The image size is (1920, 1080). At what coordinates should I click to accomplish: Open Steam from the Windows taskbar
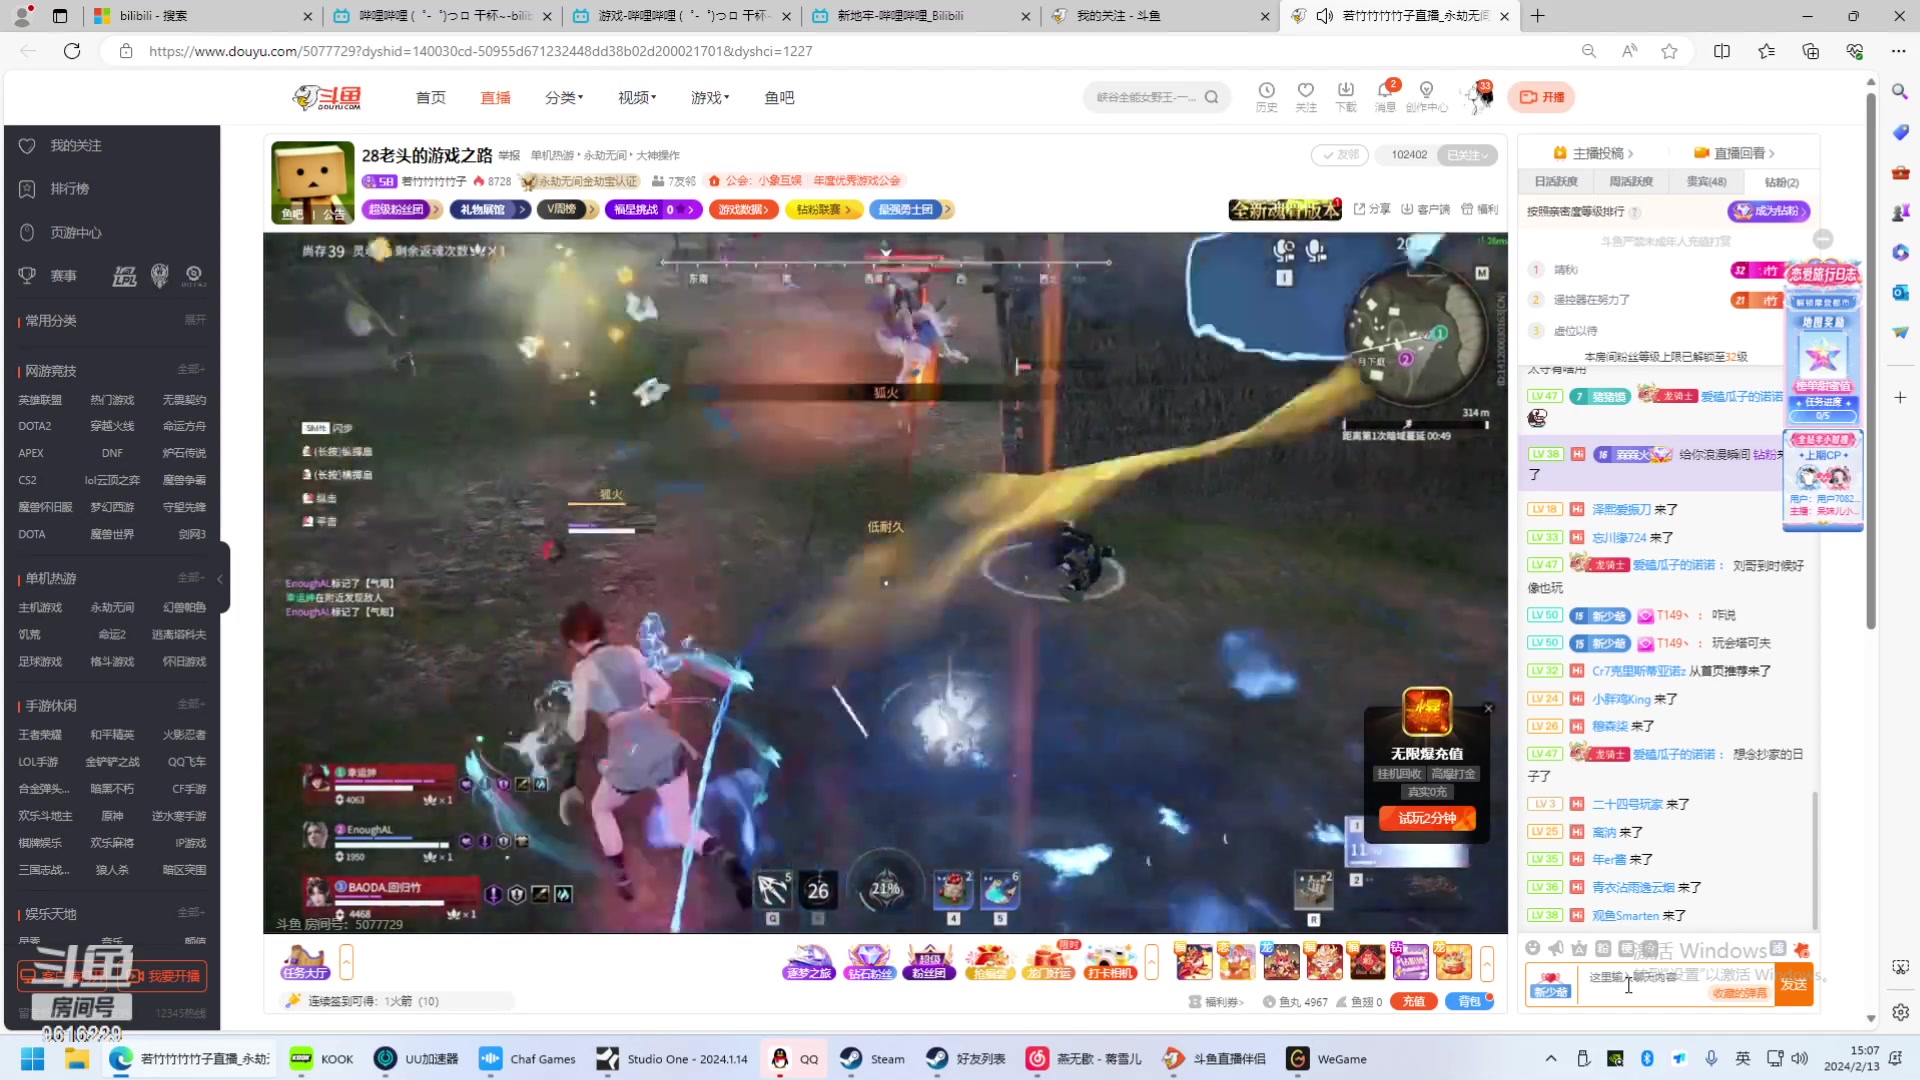pos(872,1059)
